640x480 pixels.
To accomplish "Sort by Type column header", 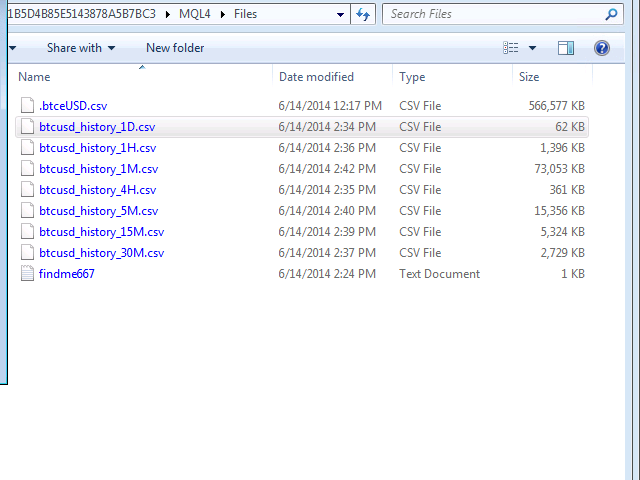I will (x=412, y=77).
